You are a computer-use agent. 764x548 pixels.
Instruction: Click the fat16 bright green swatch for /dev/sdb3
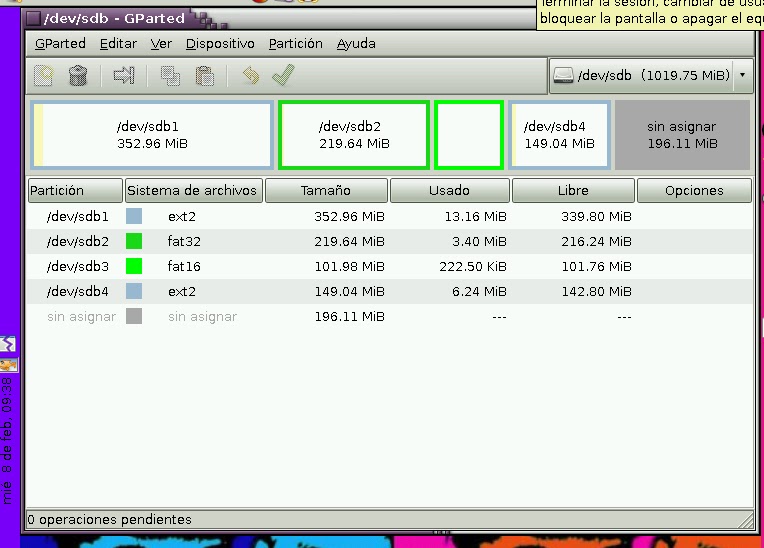(134, 266)
